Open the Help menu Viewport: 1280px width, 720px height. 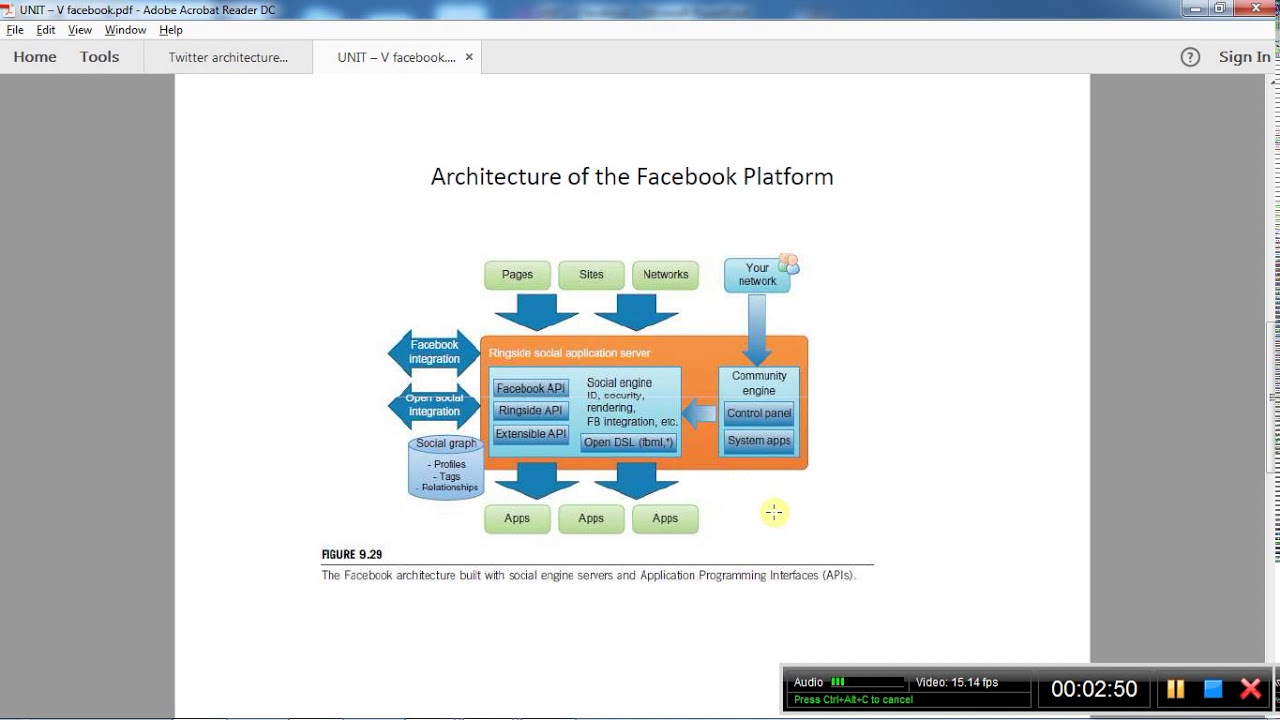point(171,30)
